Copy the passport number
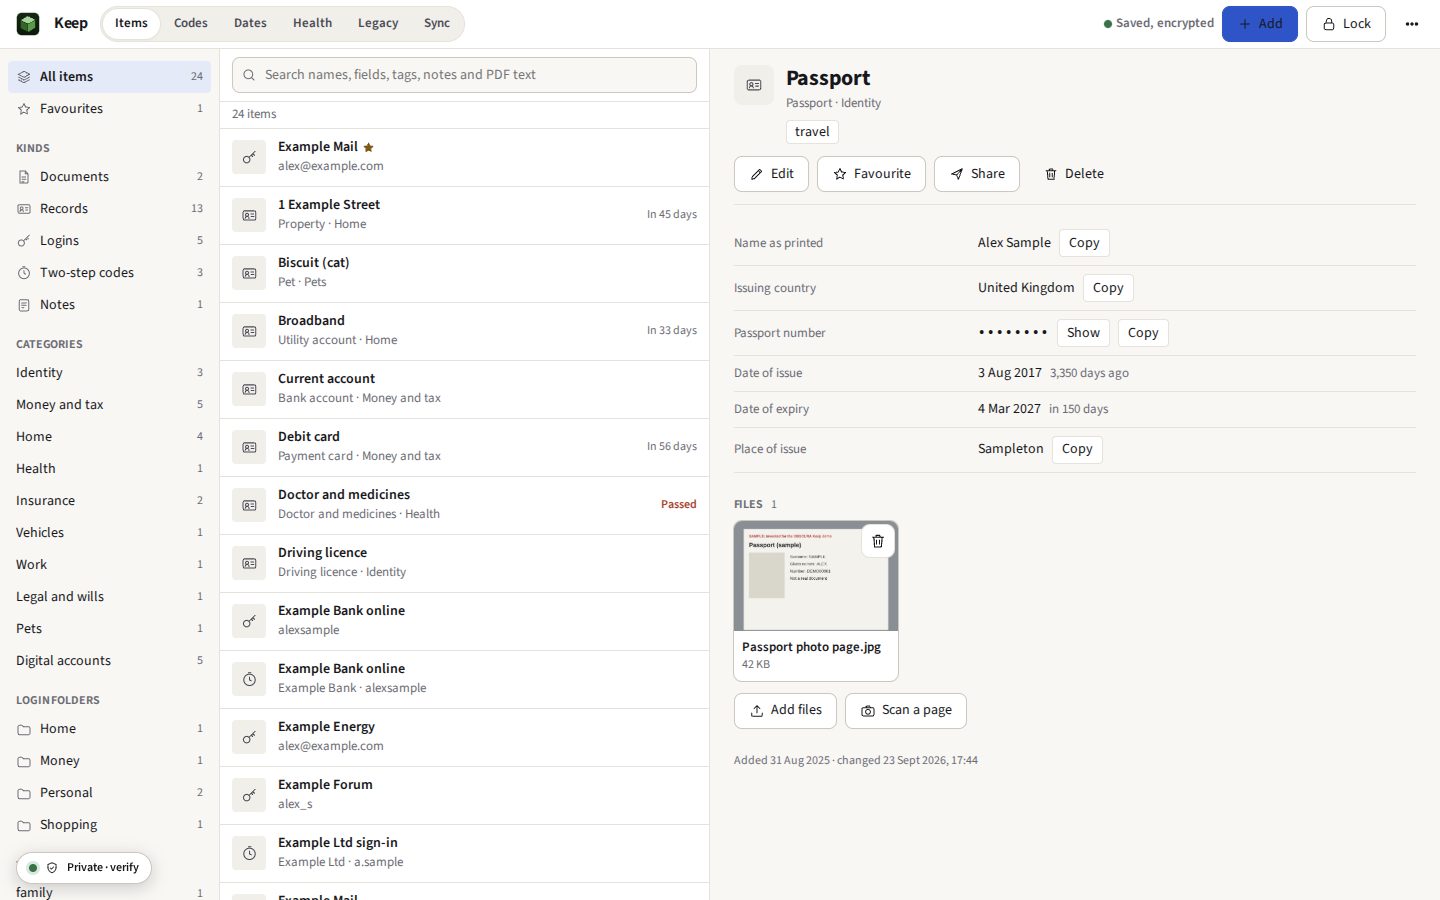This screenshot has height=900, width=1440. tap(1143, 333)
